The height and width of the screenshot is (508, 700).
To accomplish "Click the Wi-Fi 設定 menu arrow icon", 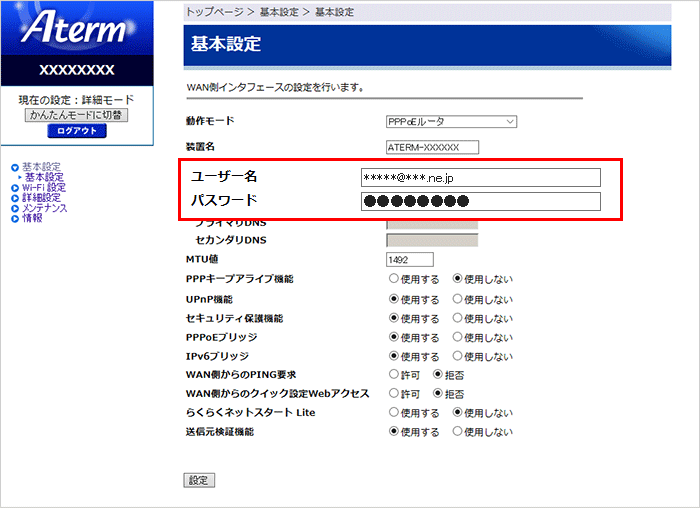I will pyautogui.click(x=14, y=187).
